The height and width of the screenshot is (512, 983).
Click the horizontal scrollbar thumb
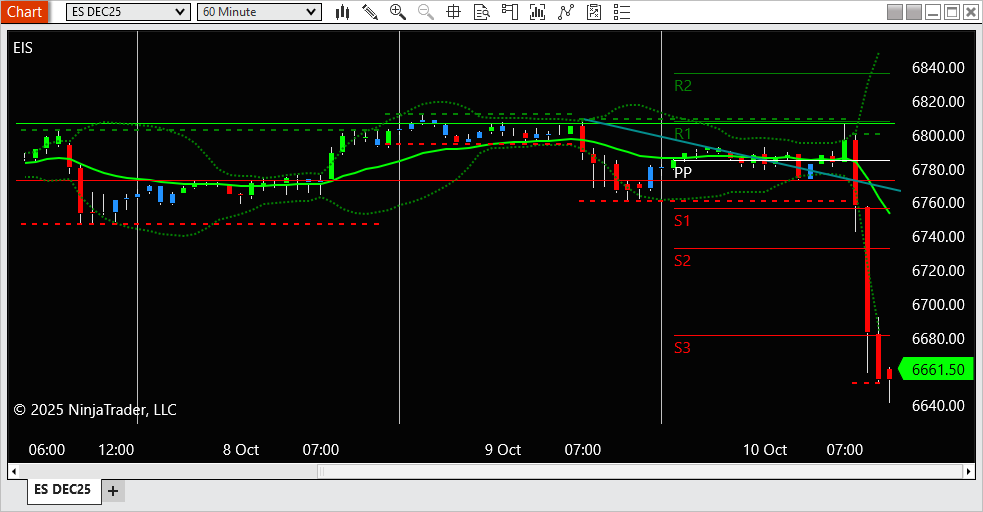(x=641, y=471)
